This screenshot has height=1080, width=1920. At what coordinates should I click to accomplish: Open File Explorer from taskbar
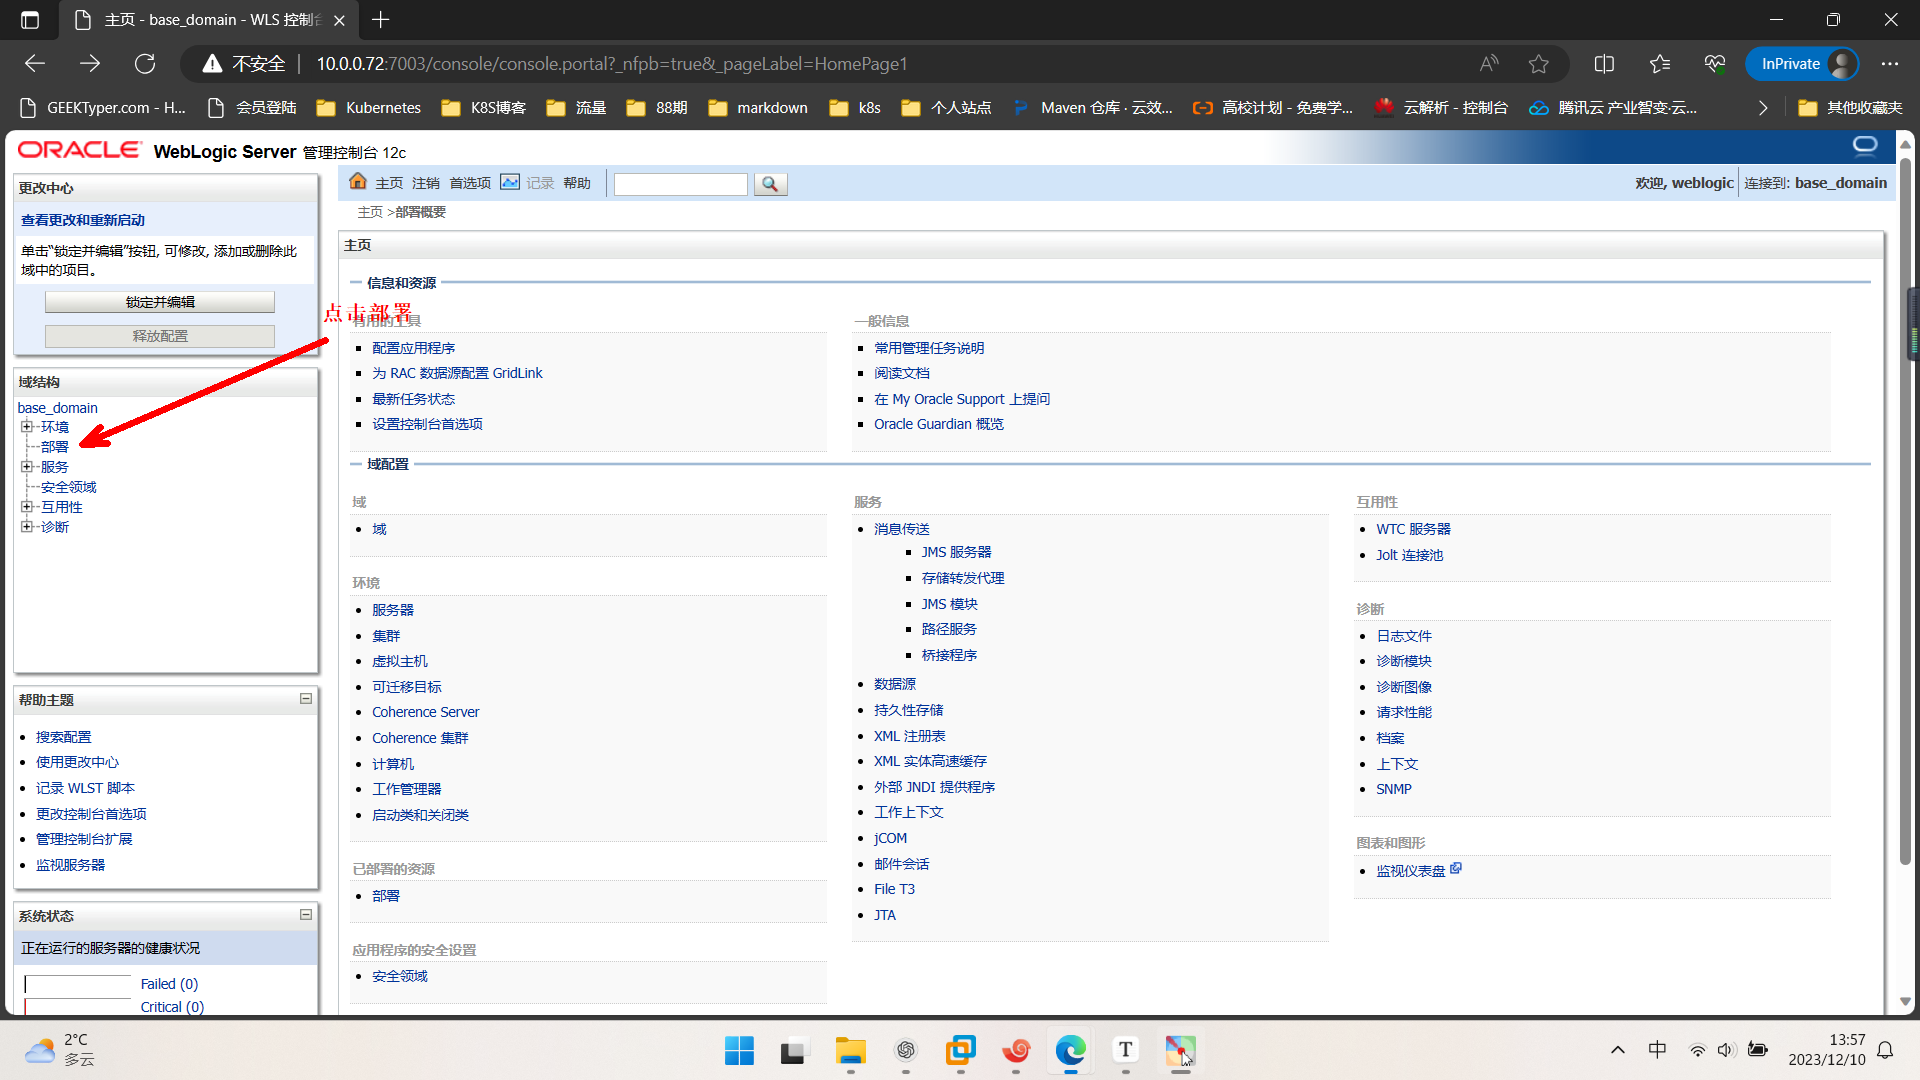851,1050
